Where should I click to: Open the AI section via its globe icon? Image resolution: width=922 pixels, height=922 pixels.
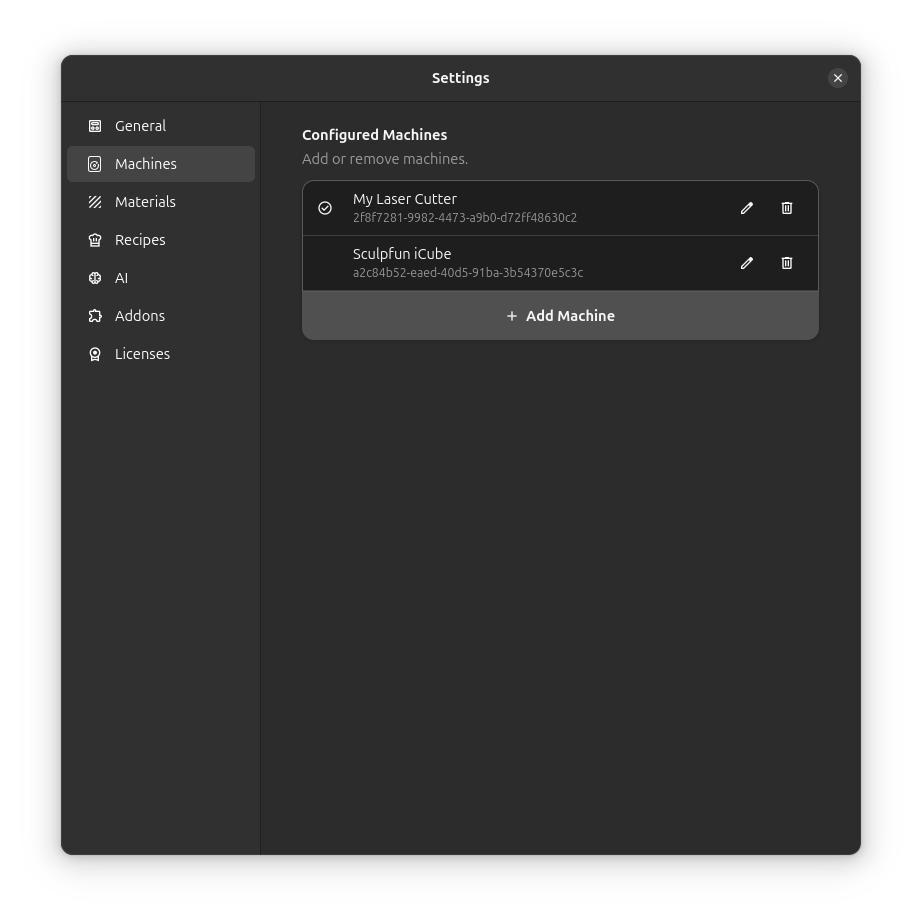[95, 278]
